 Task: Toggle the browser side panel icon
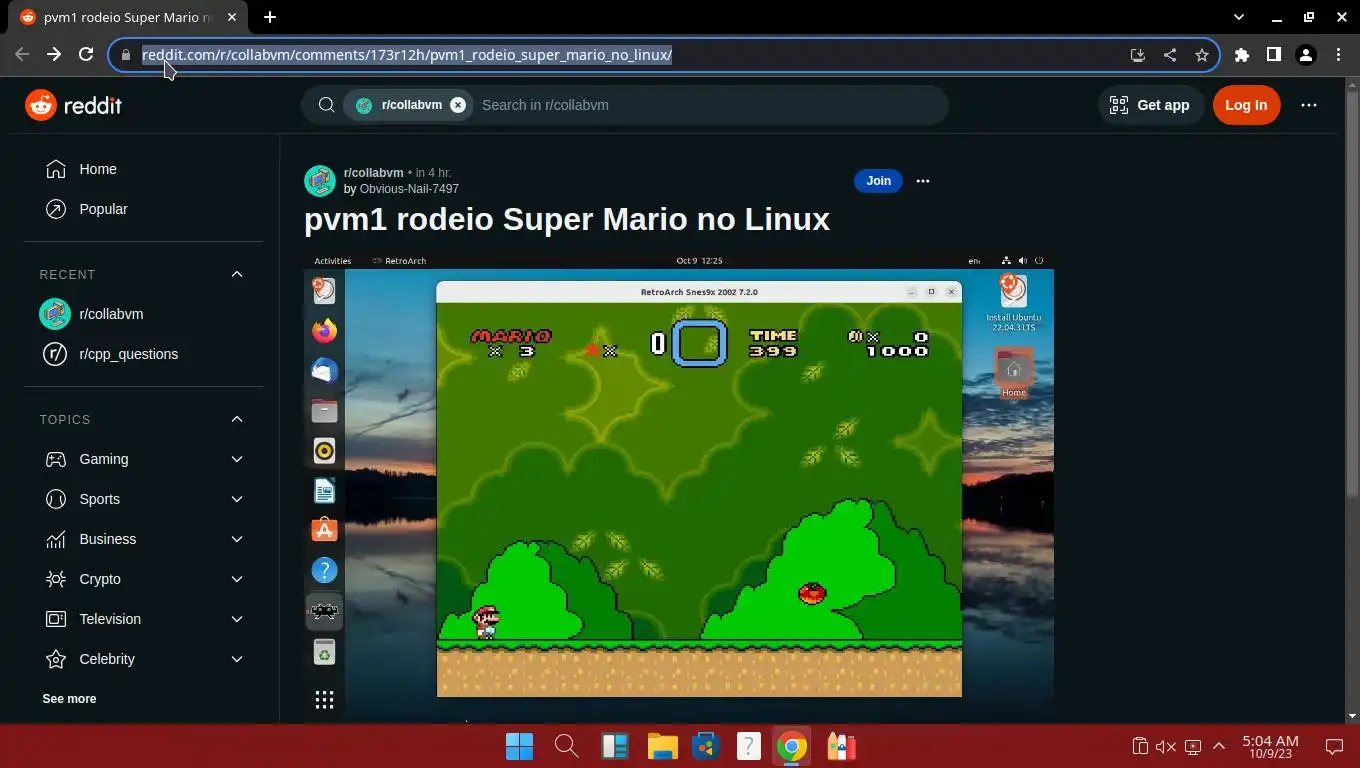point(1274,55)
